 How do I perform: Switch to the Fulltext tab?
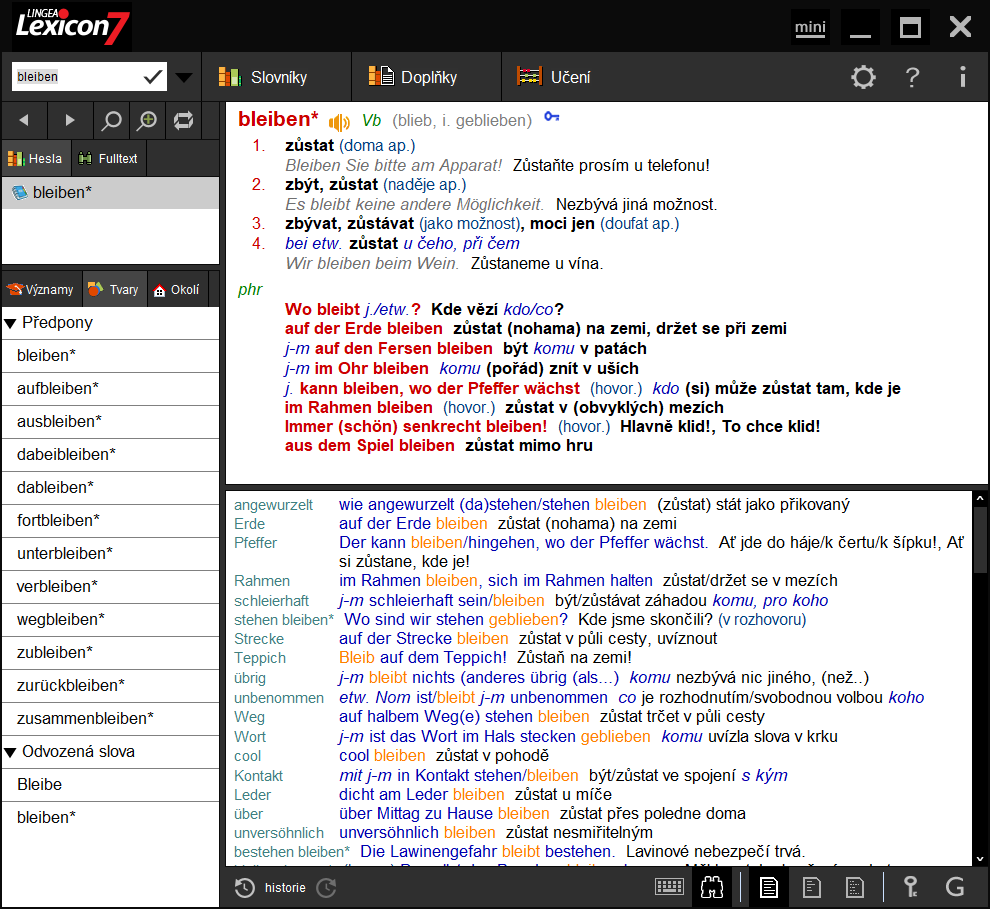coord(108,158)
